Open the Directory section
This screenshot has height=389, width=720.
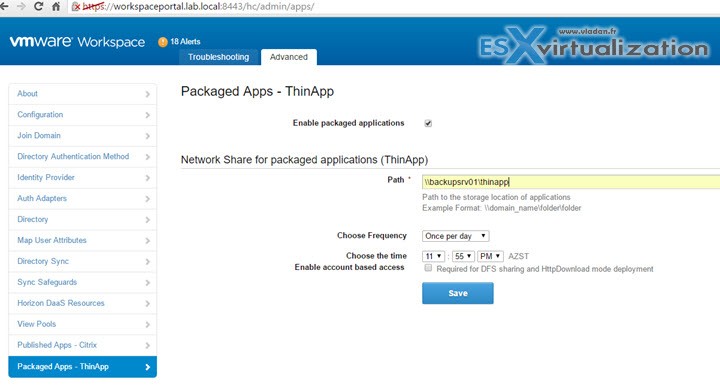(x=83, y=220)
